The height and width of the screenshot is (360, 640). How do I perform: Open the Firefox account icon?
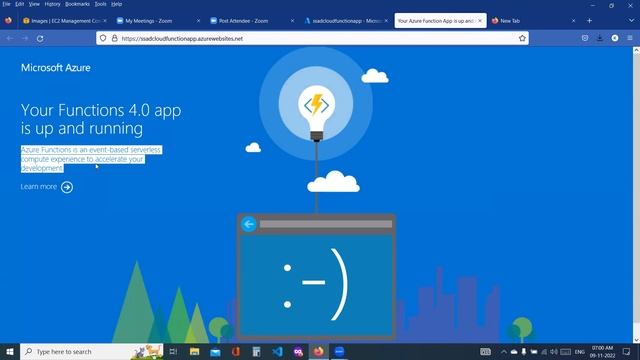615,38
